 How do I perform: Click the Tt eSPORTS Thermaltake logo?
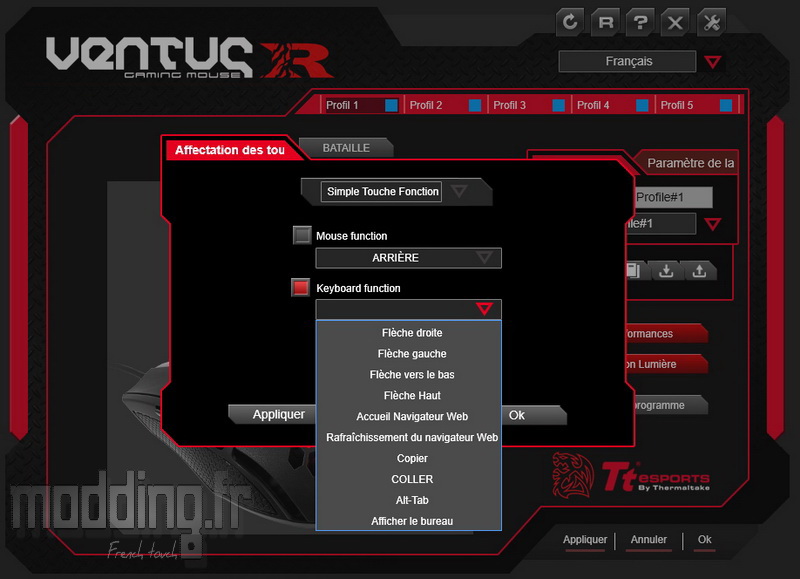[656, 477]
